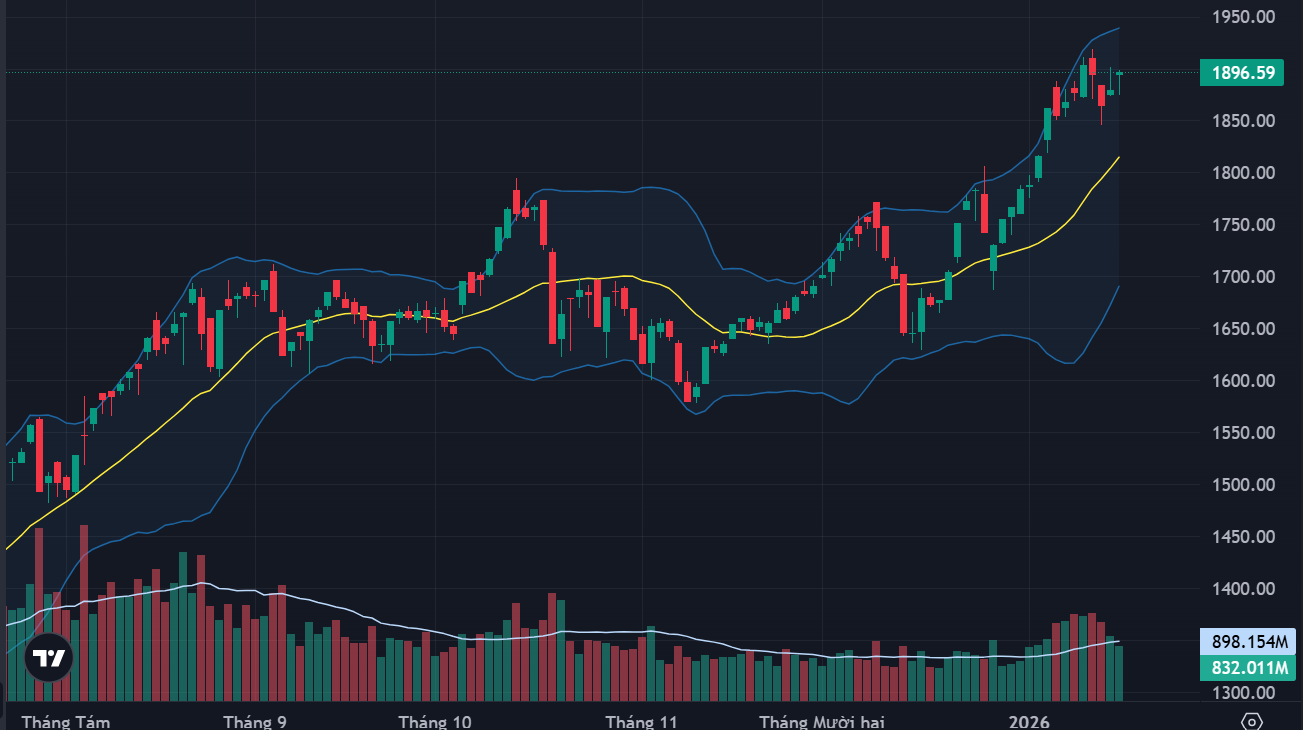Click the 1600.00 price scale label

pos(1243,381)
